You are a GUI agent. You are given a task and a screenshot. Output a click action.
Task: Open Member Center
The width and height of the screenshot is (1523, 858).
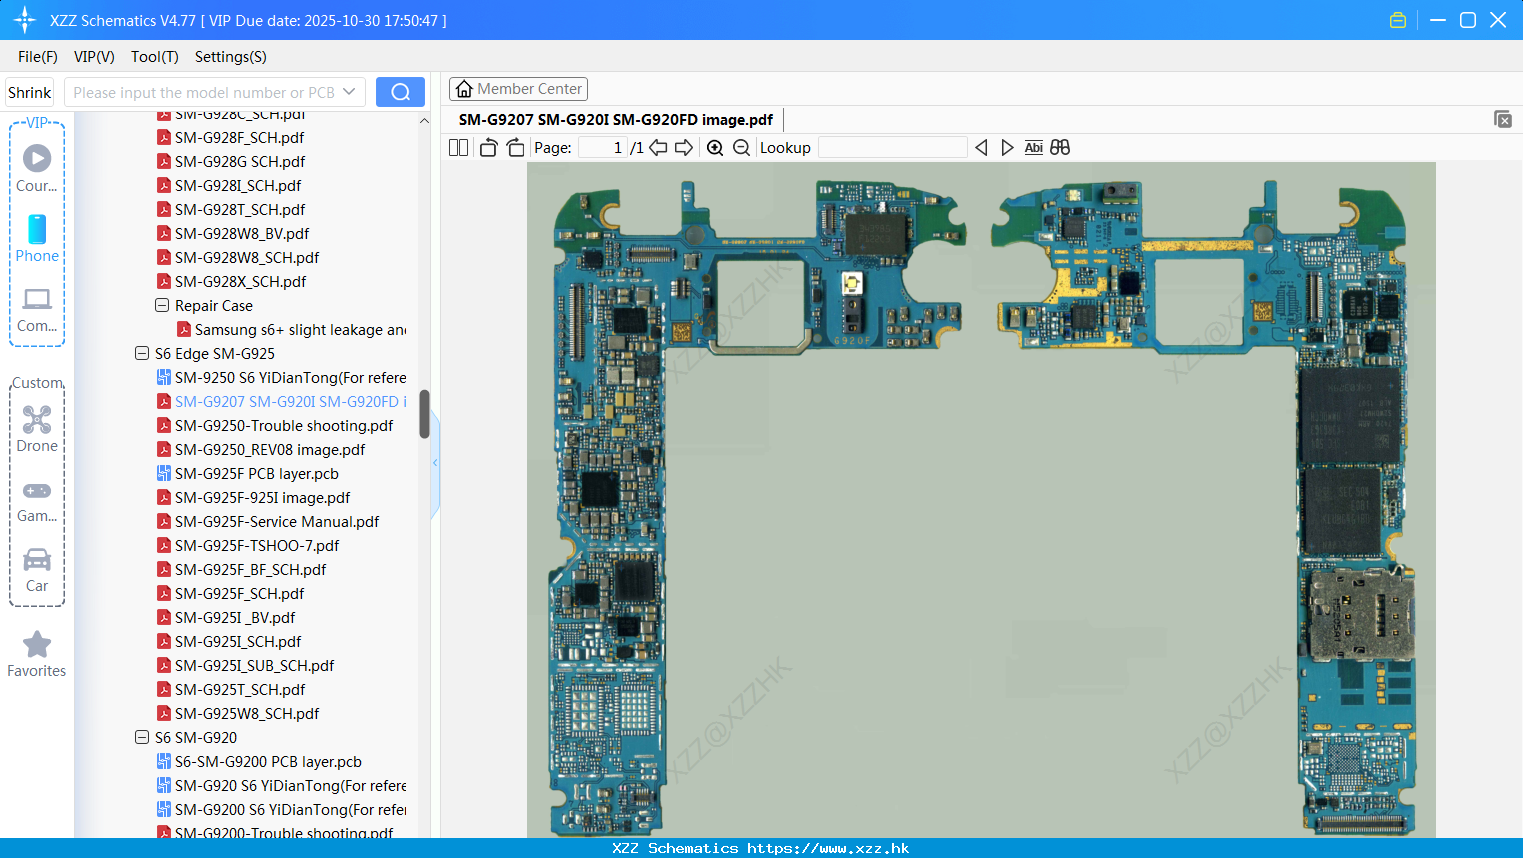click(x=518, y=89)
